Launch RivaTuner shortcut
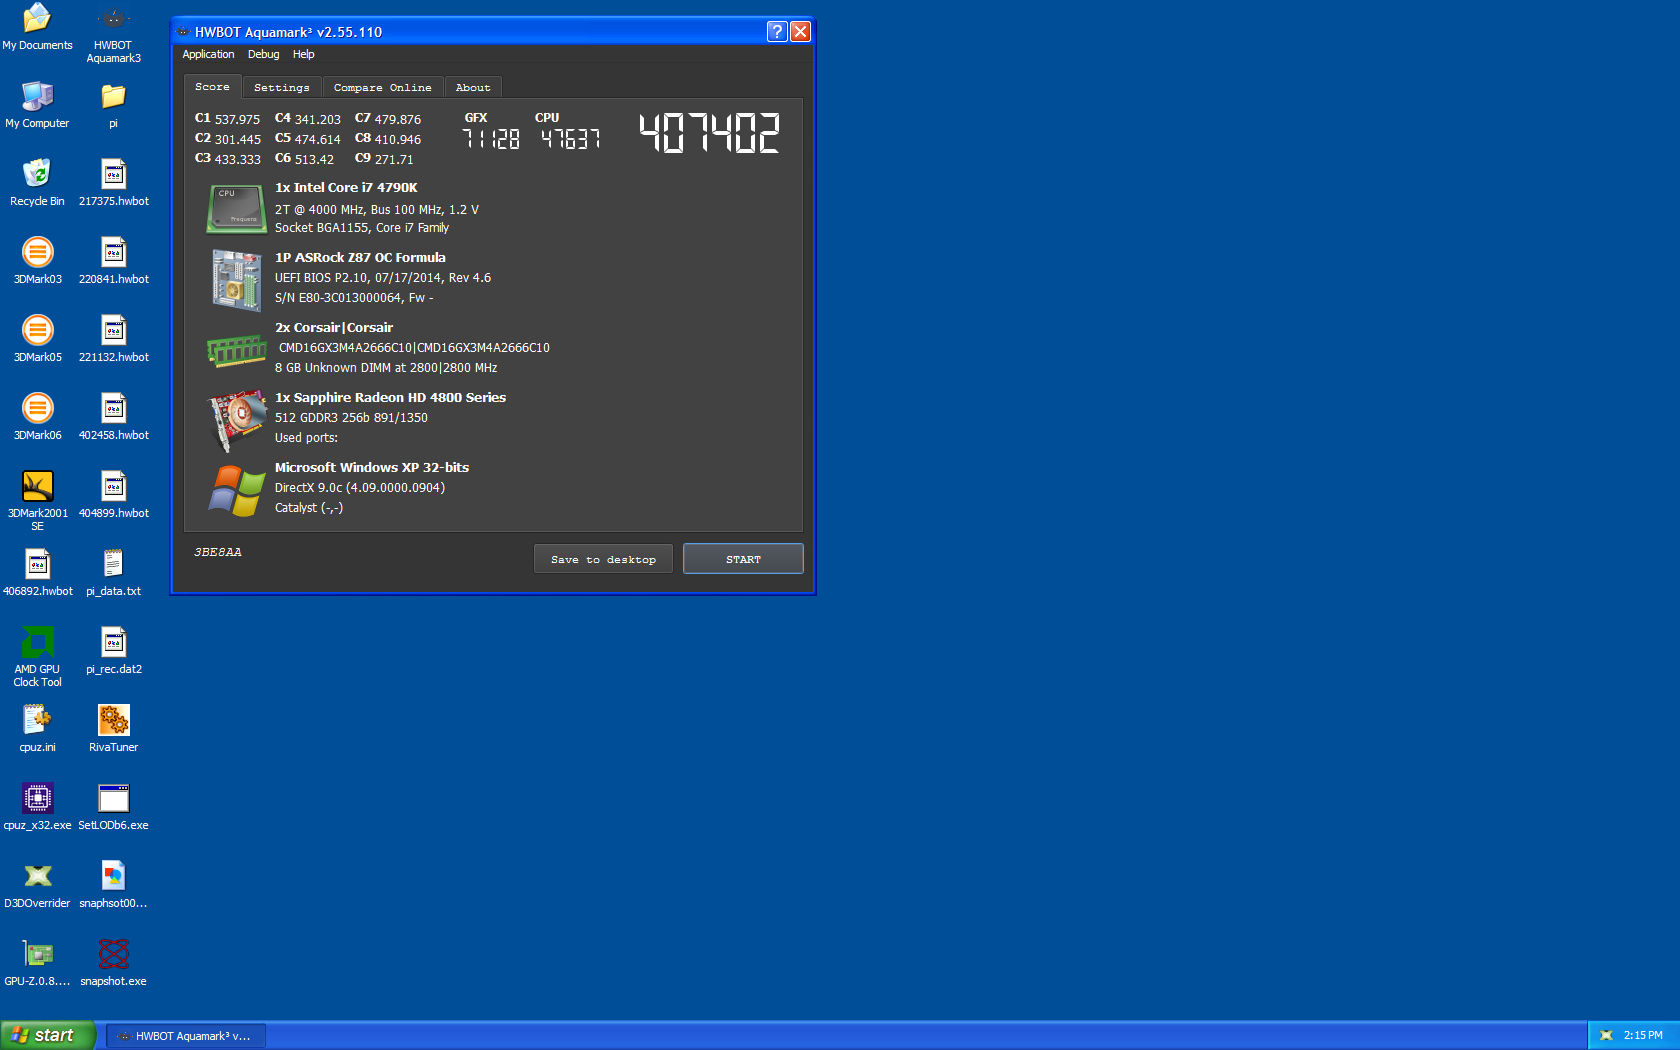1680x1050 pixels. 113,729
